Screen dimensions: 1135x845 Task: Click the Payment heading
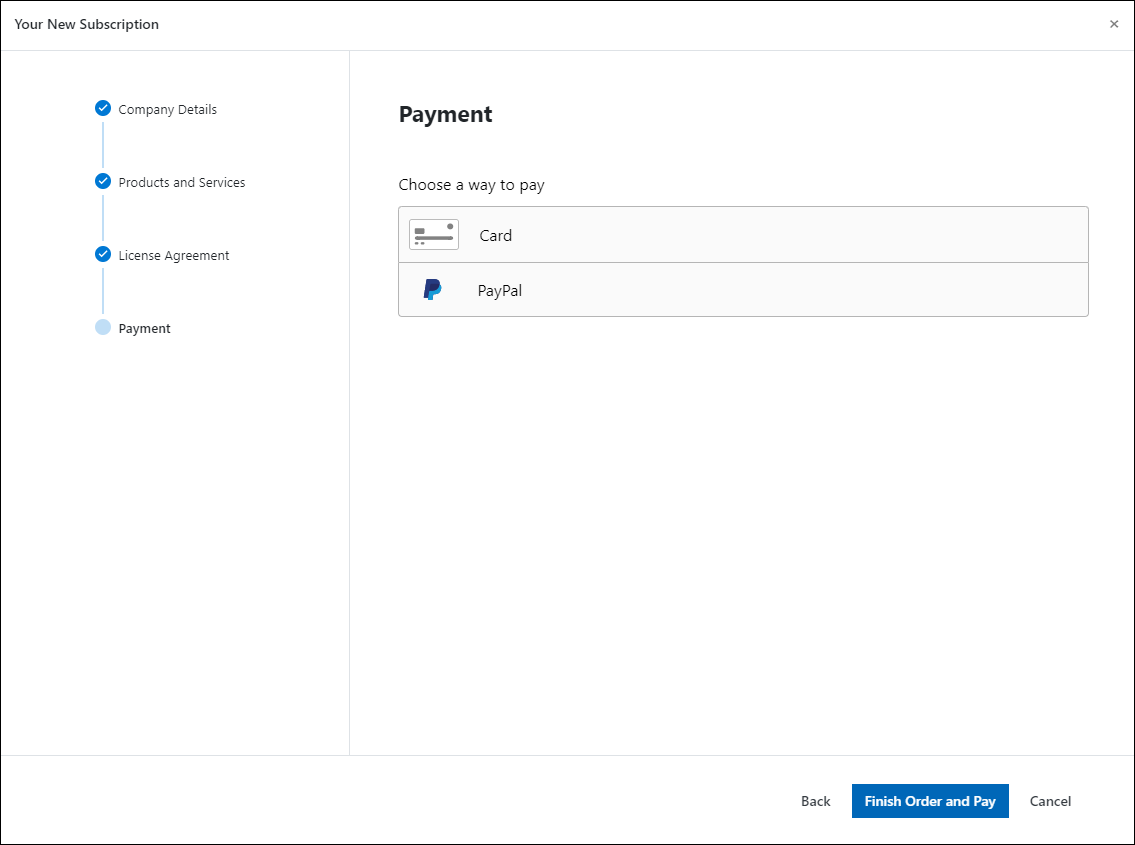point(446,114)
